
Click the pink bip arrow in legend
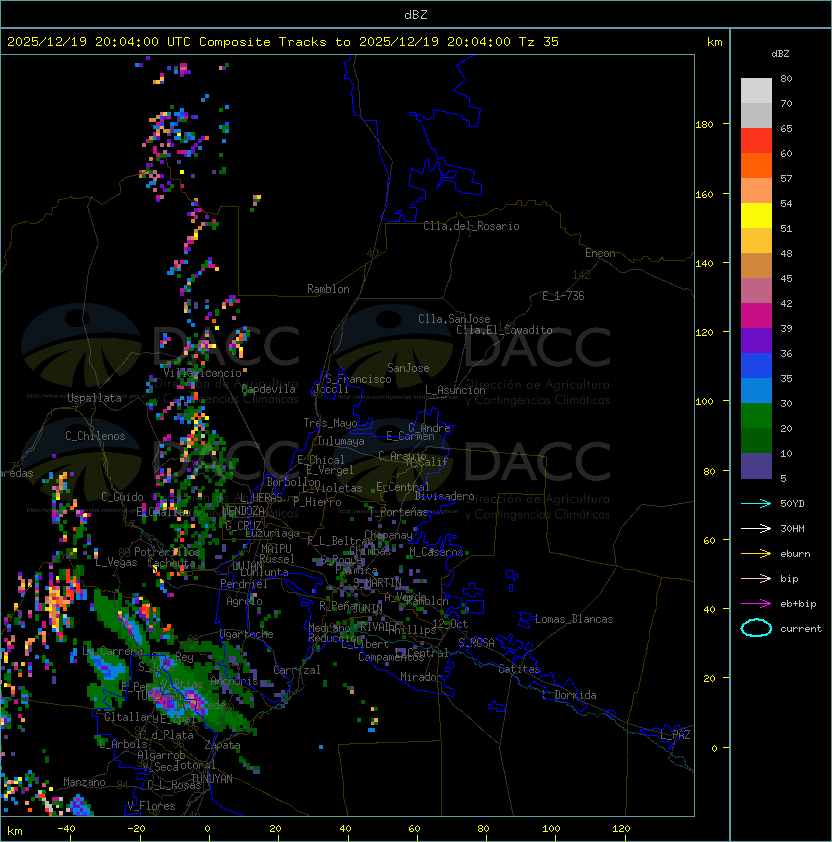(756, 578)
